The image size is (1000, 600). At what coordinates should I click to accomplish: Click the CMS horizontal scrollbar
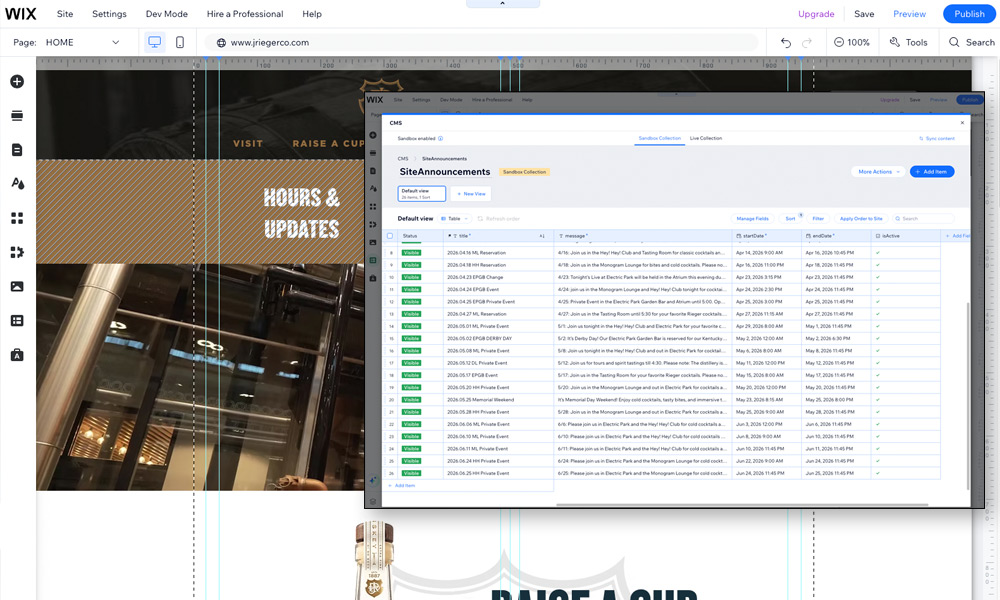coord(742,505)
